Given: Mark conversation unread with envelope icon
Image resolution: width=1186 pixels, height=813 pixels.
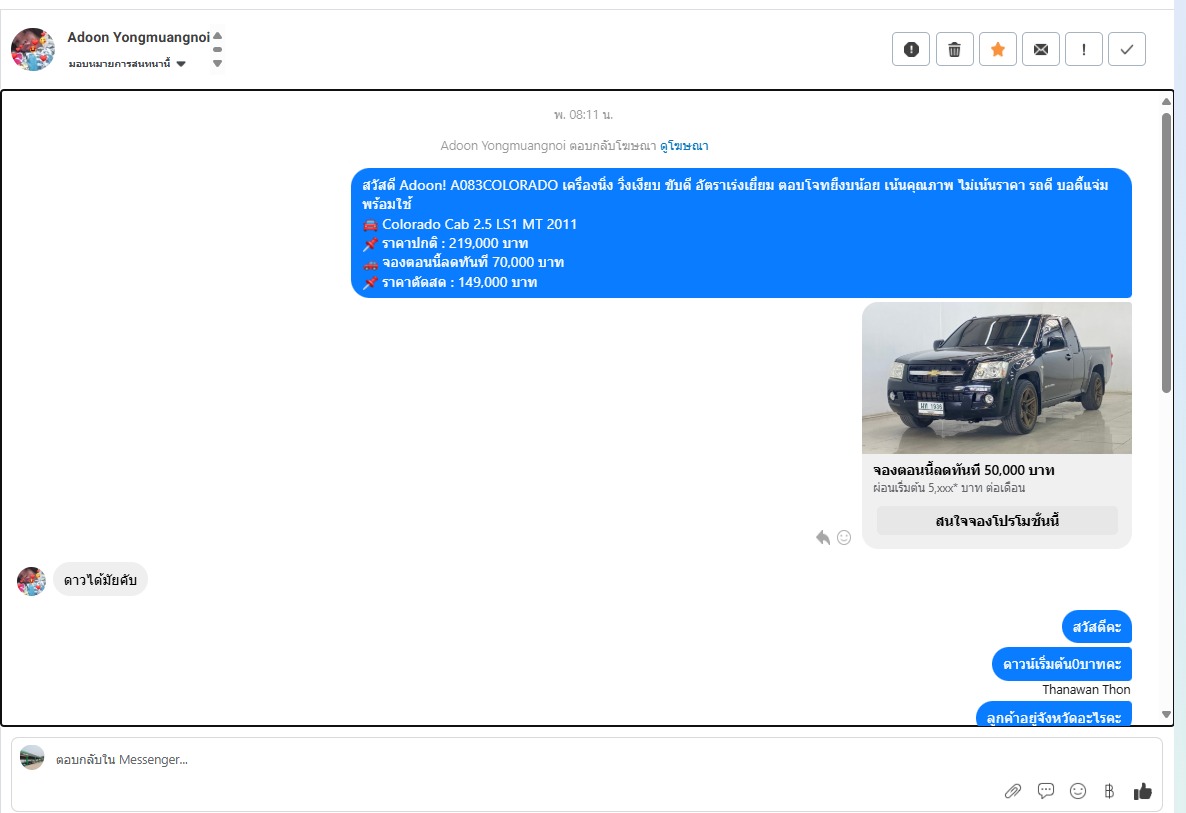Looking at the screenshot, I should [1040, 49].
